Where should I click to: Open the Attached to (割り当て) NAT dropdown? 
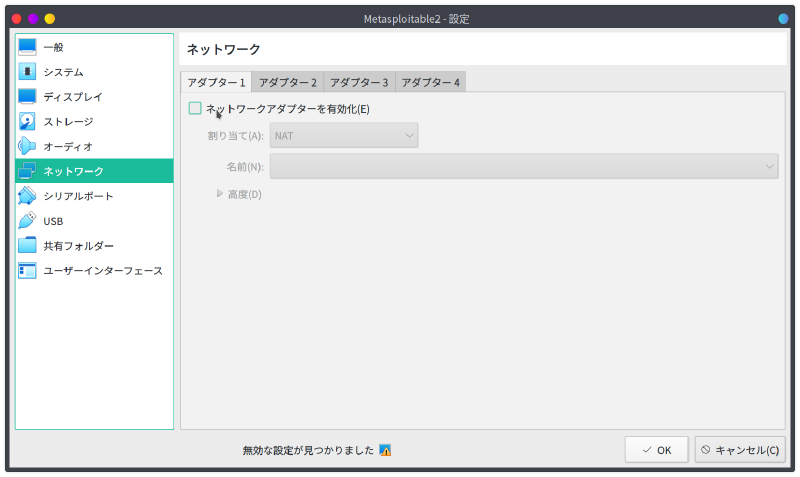(x=343, y=135)
